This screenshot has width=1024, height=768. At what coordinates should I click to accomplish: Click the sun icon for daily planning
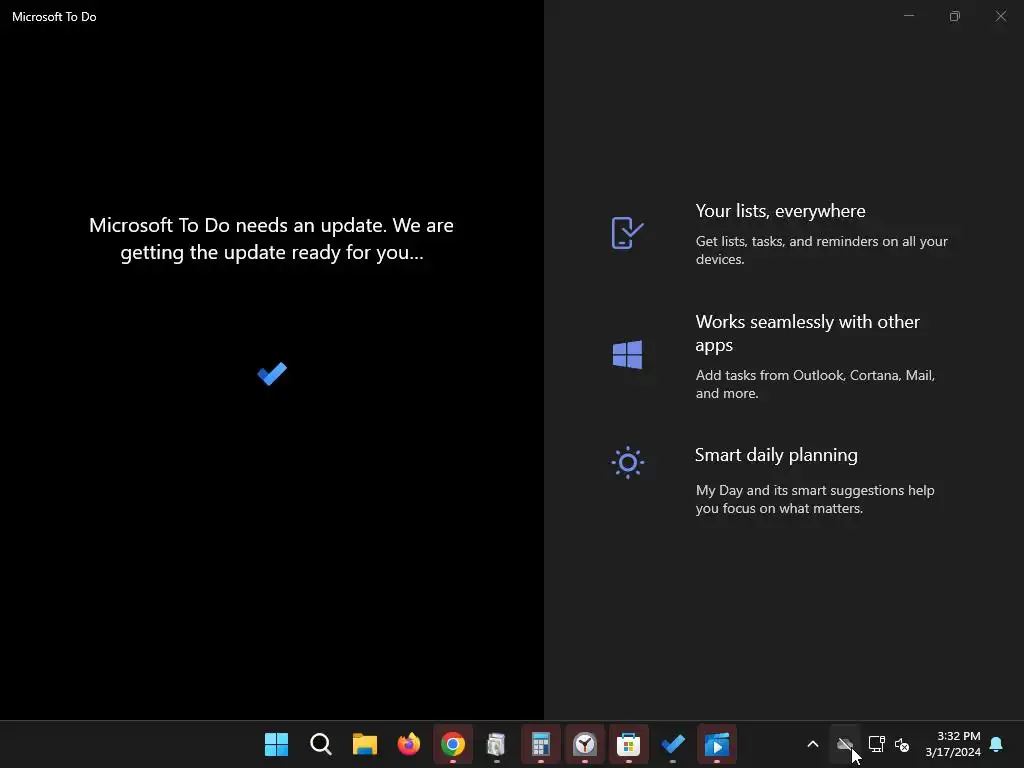pyautogui.click(x=628, y=462)
